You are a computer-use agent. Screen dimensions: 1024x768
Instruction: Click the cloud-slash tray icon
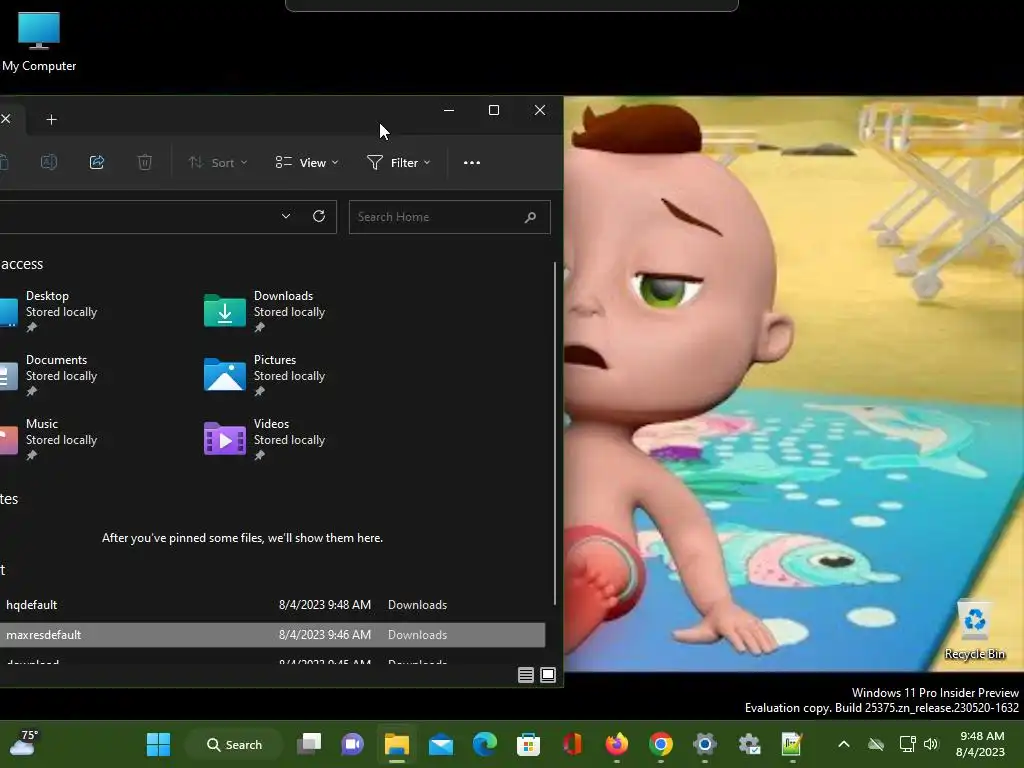point(876,744)
